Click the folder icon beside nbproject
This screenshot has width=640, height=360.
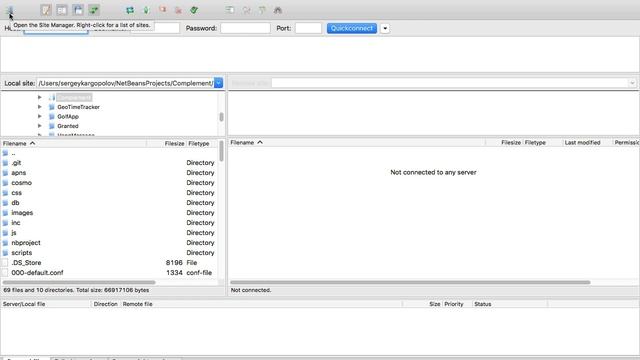coord(5,243)
